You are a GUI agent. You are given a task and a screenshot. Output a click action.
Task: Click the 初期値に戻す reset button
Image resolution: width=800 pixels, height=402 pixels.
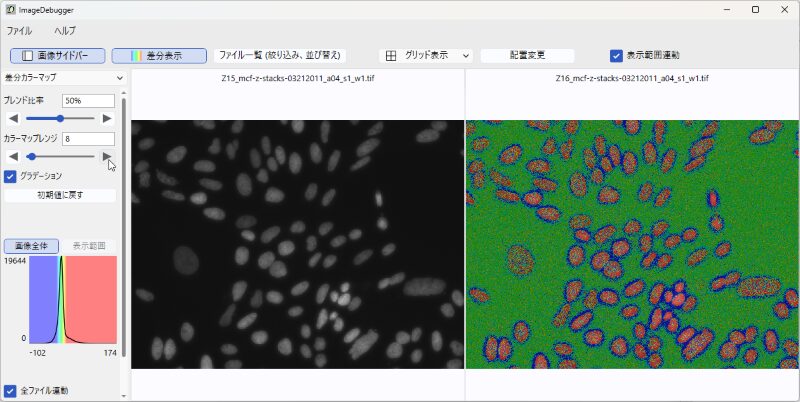(60, 196)
